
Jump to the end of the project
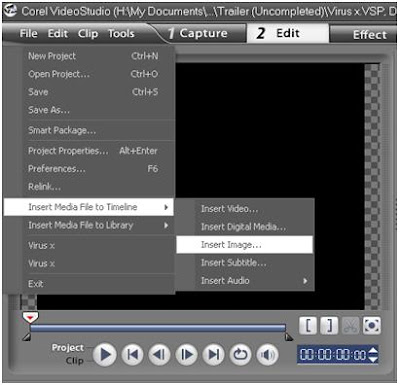(213, 354)
